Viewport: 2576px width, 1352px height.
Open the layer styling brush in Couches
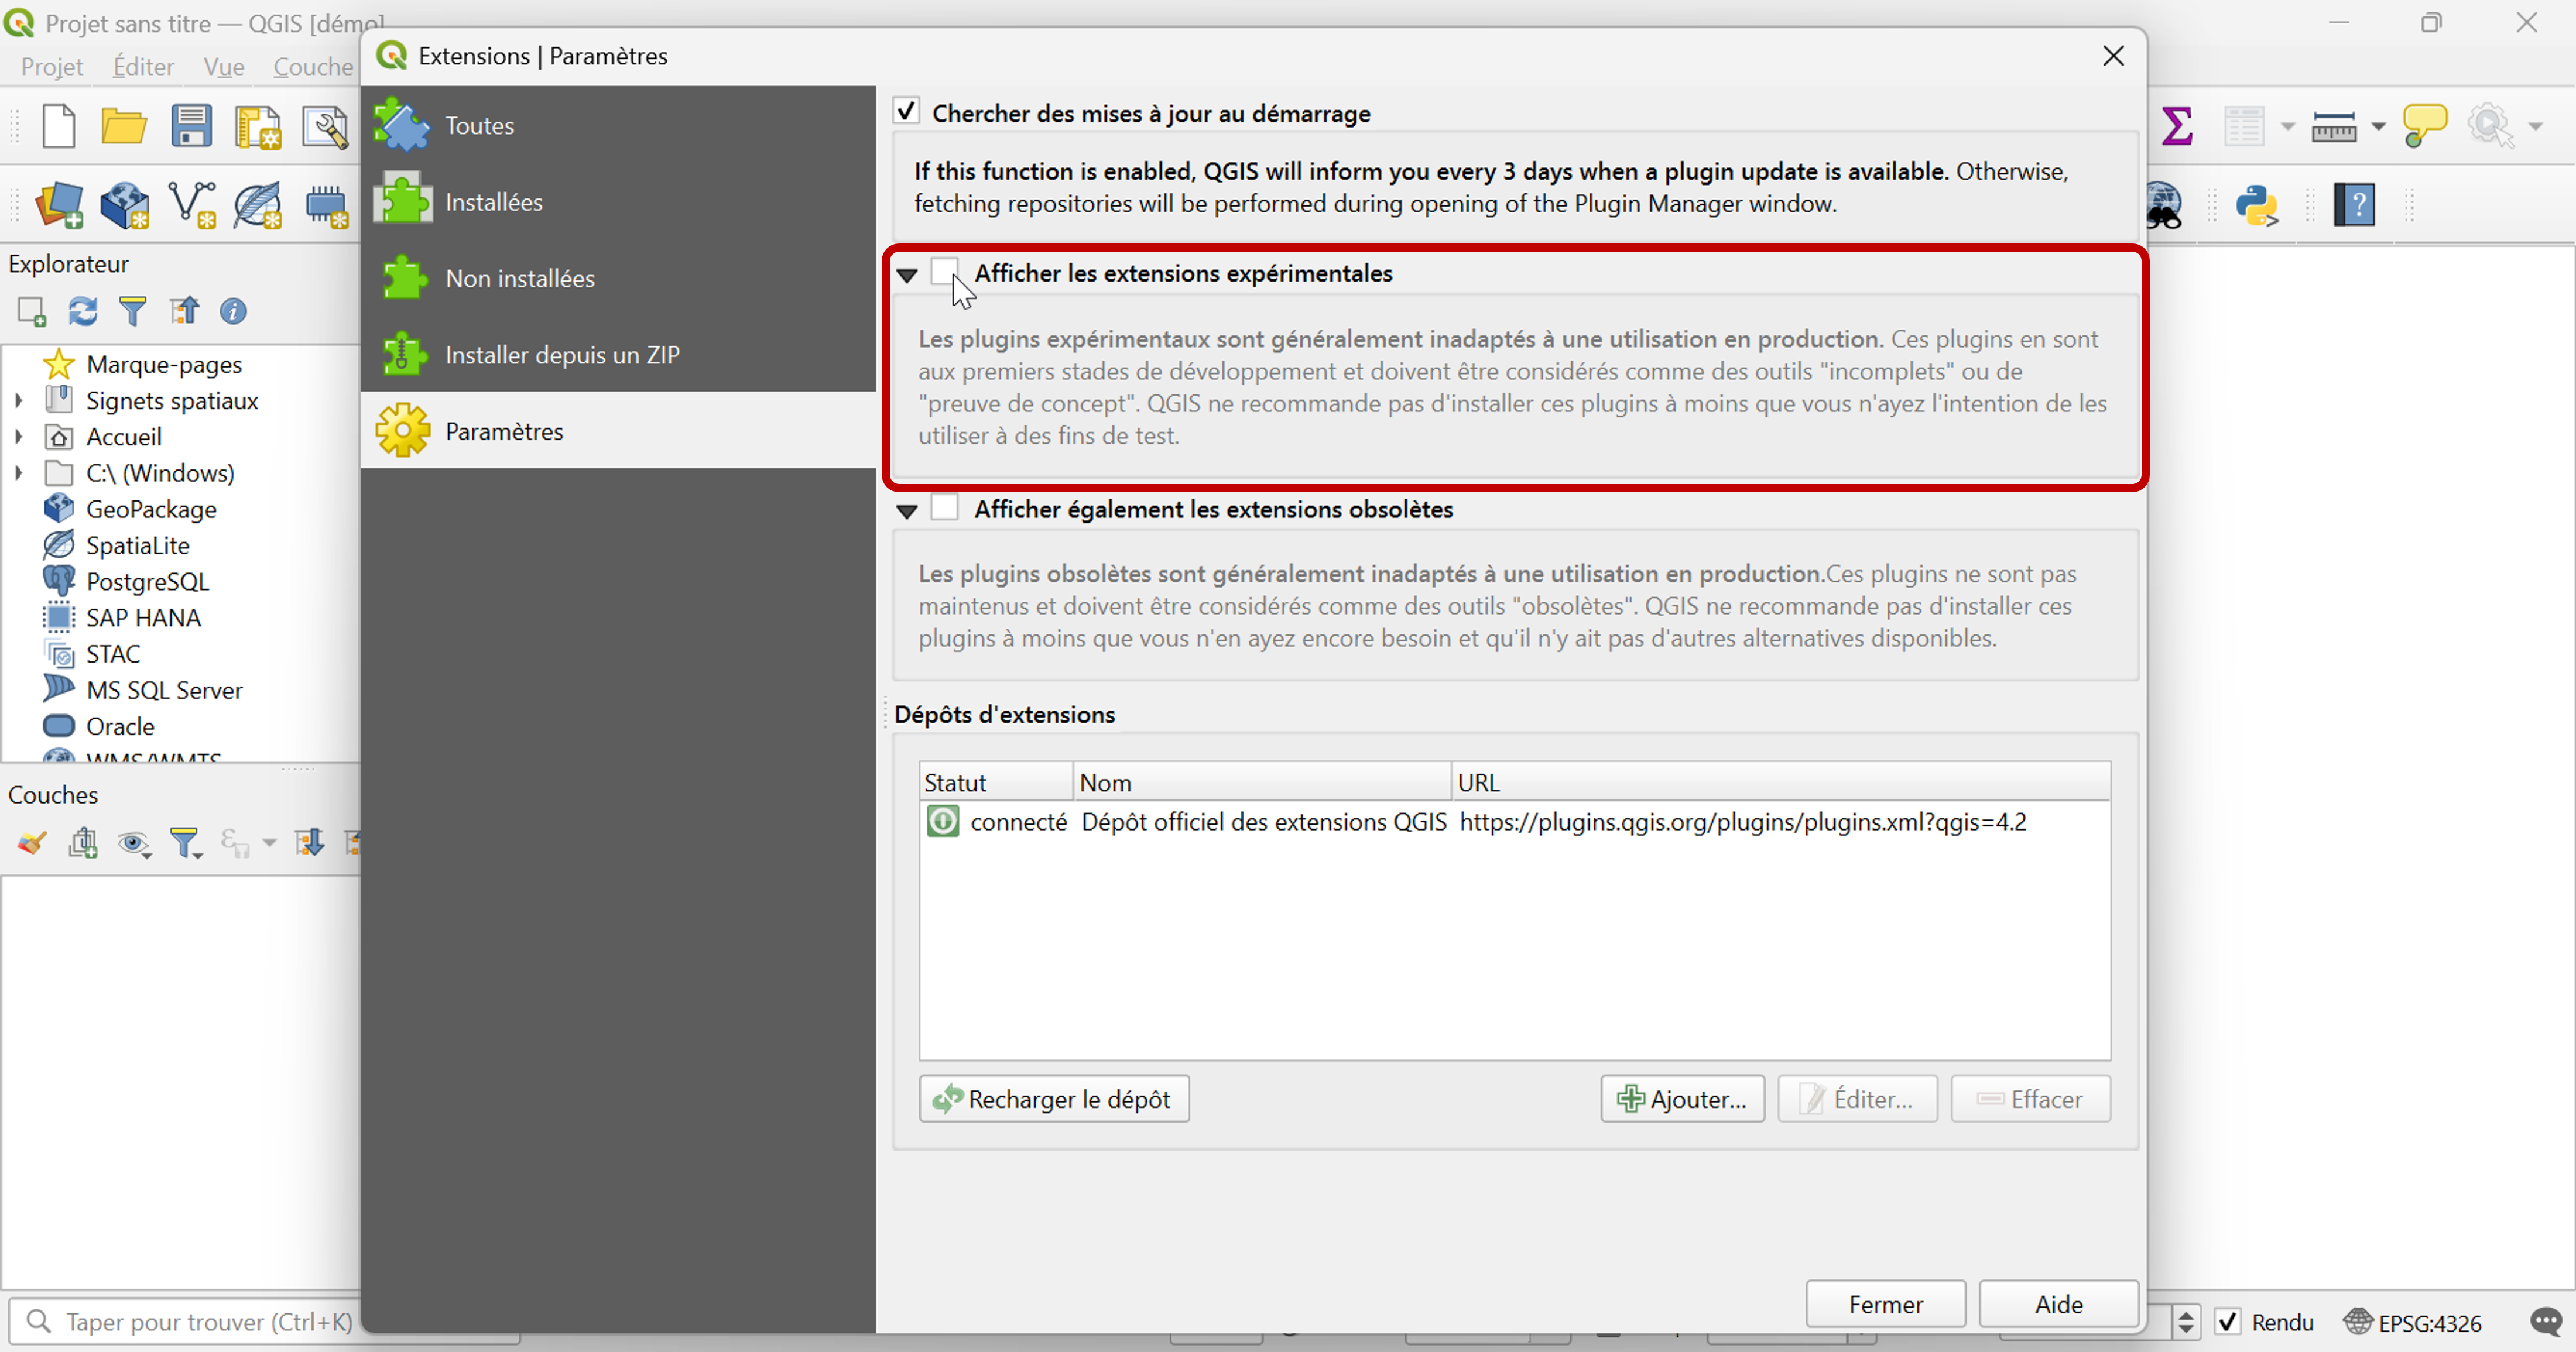[x=32, y=843]
